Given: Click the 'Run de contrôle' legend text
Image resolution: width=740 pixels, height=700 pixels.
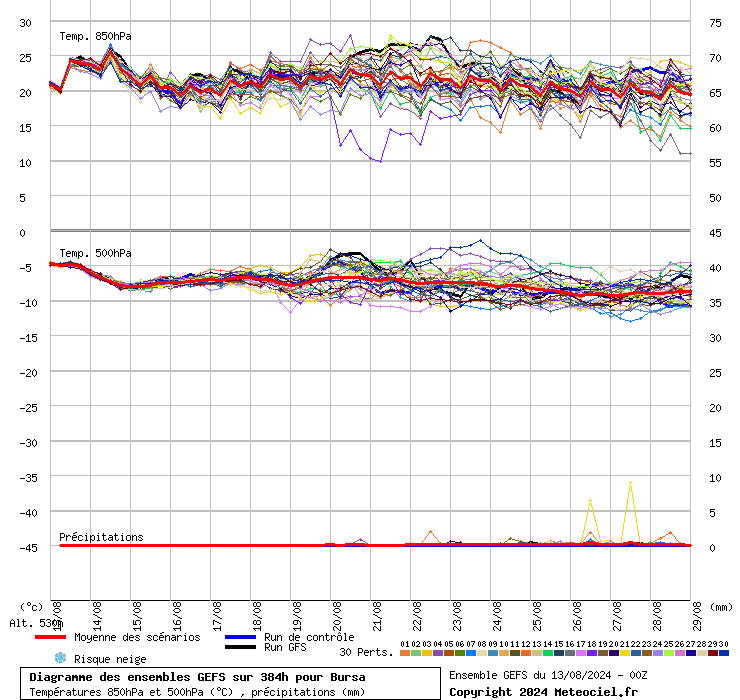Looking at the screenshot, I should 309,637.
